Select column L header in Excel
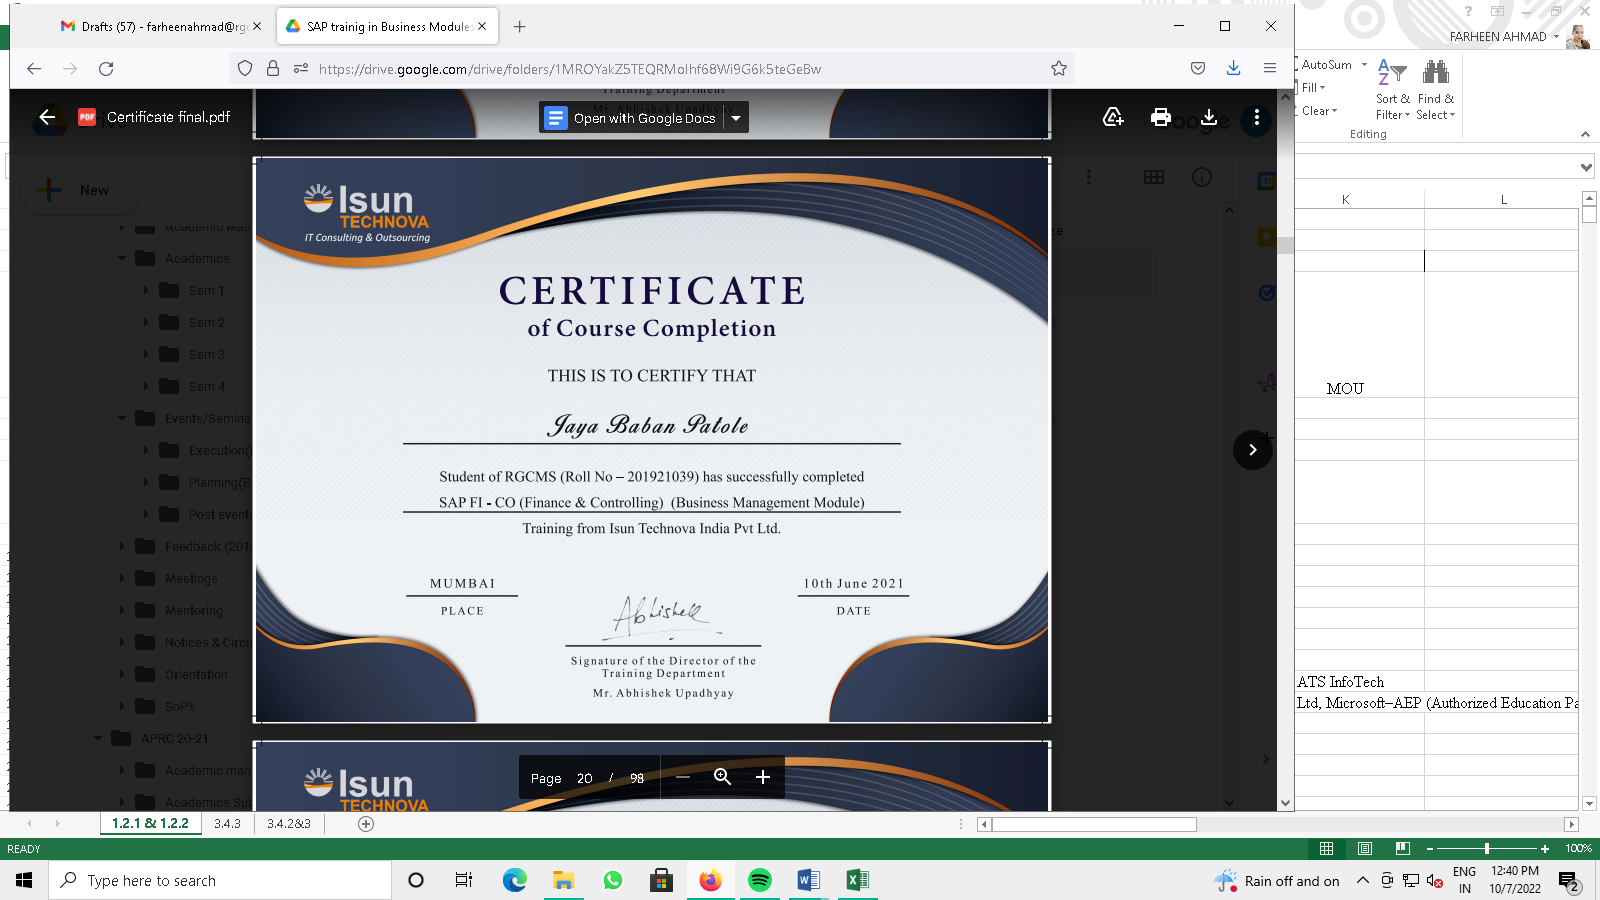1600x900 pixels. click(x=1503, y=200)
